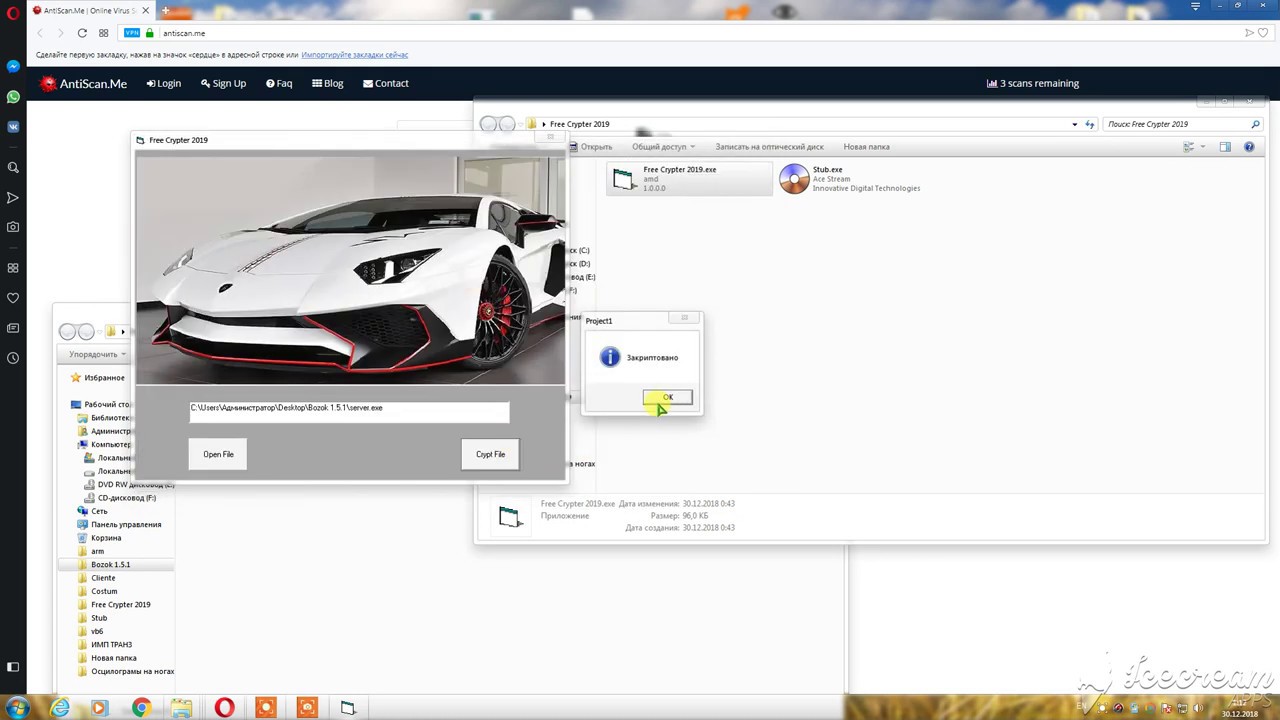Image resolution: width=1280 pixels, height=720 pixels.
Task: Open VK in Opera sidebar
Action: click(x=13, y=127)
